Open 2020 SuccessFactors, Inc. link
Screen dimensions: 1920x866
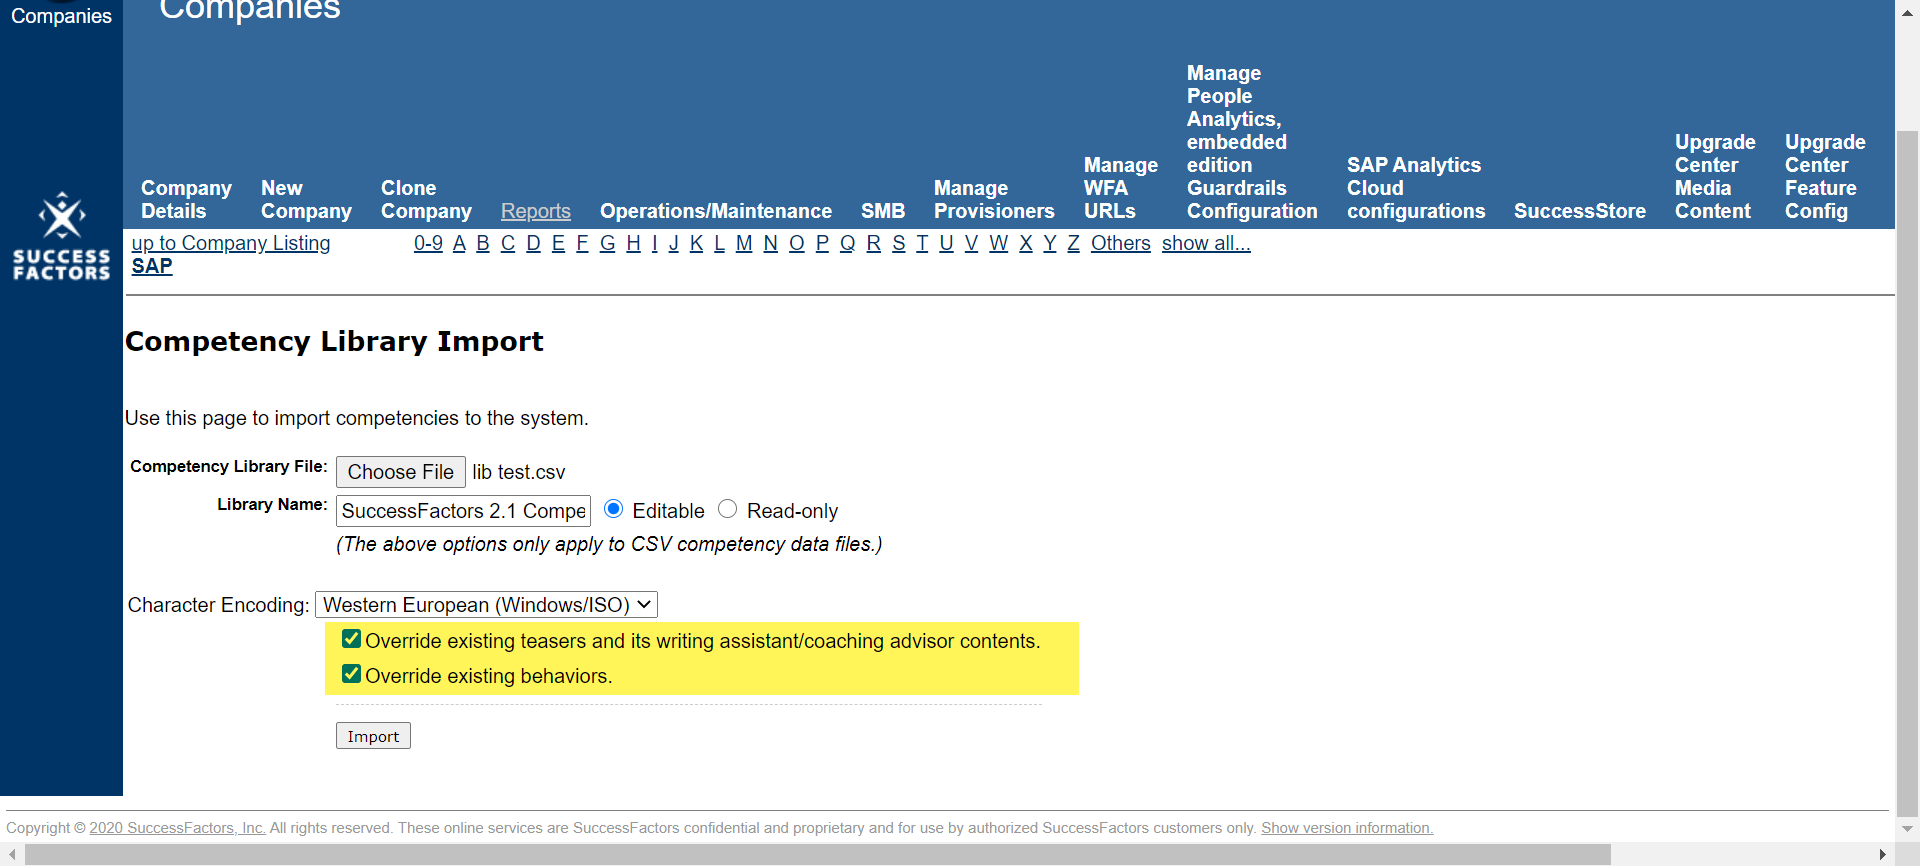177,828
